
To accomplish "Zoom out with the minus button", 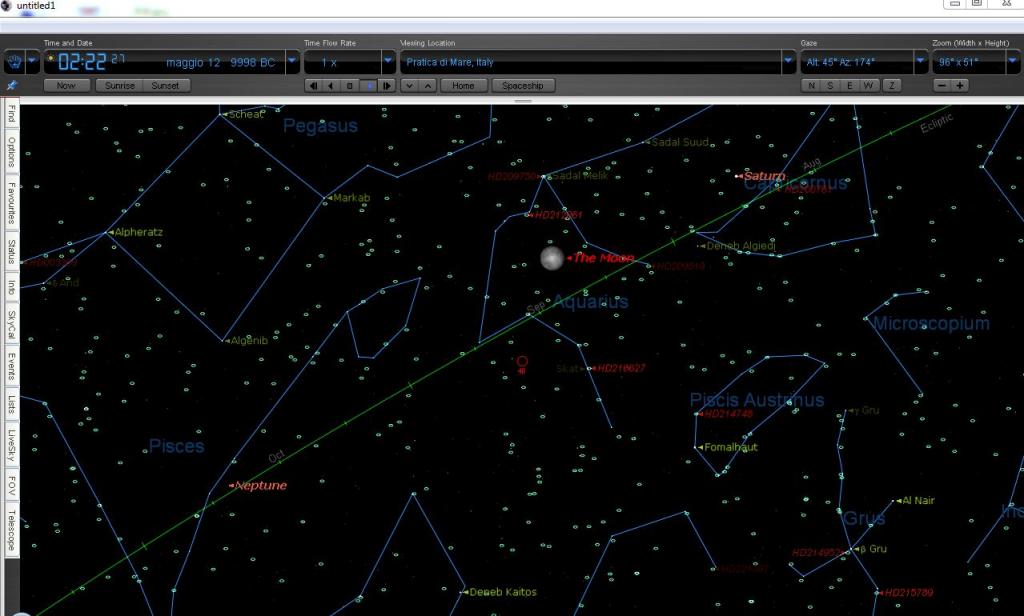I will [x=942, y=86].
